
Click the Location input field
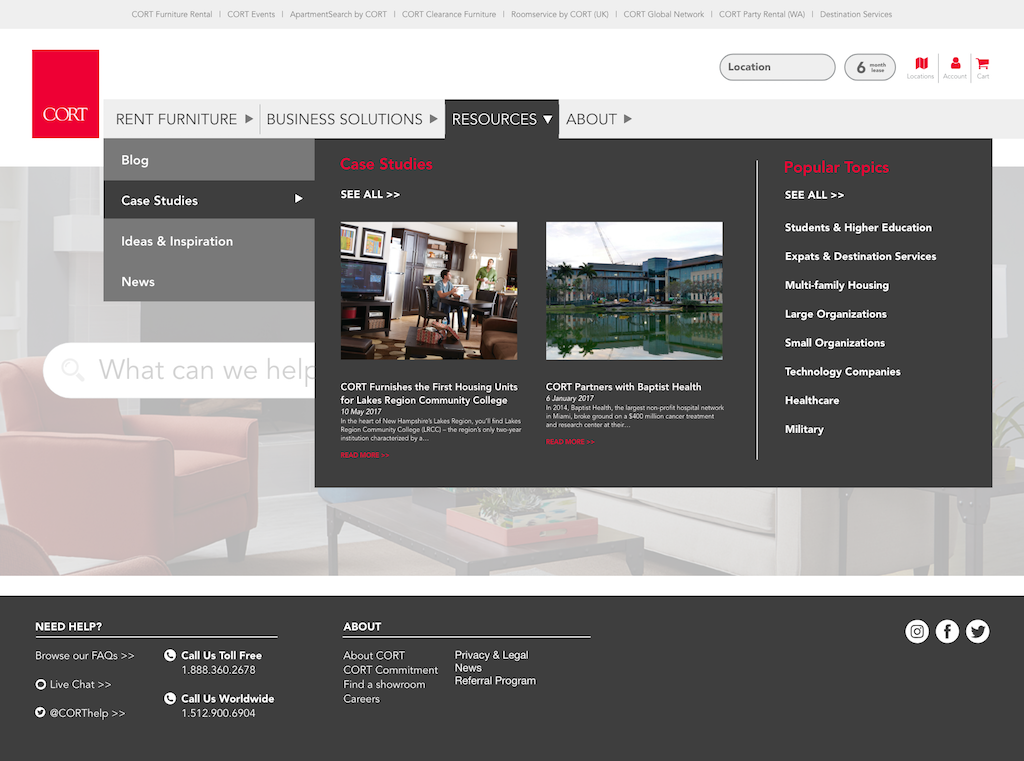pyautogui.click(x=777, y=67)
